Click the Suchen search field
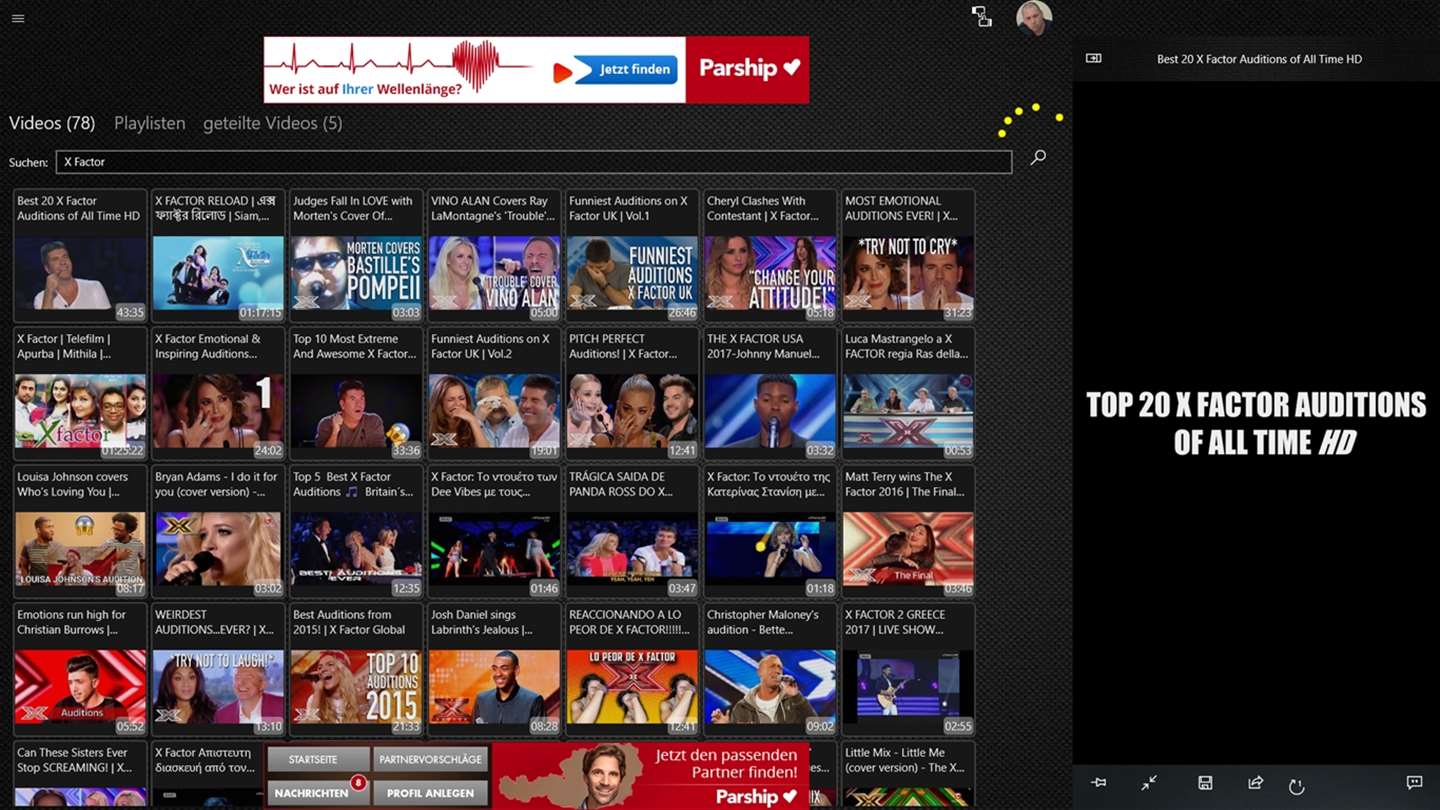This screenshot has width=1440, height=810. click(534, 162)
